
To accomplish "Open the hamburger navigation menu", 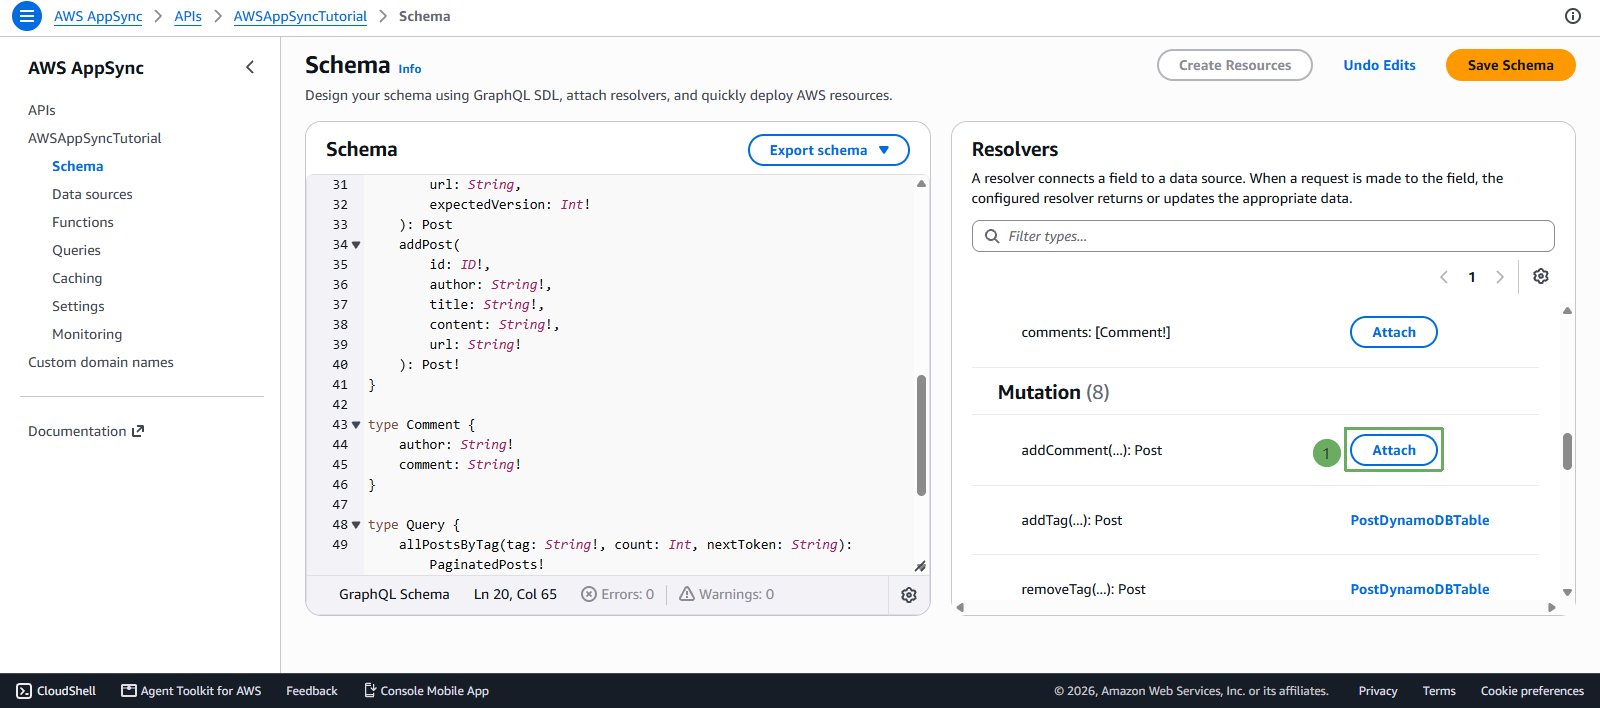I will point(27,16).
